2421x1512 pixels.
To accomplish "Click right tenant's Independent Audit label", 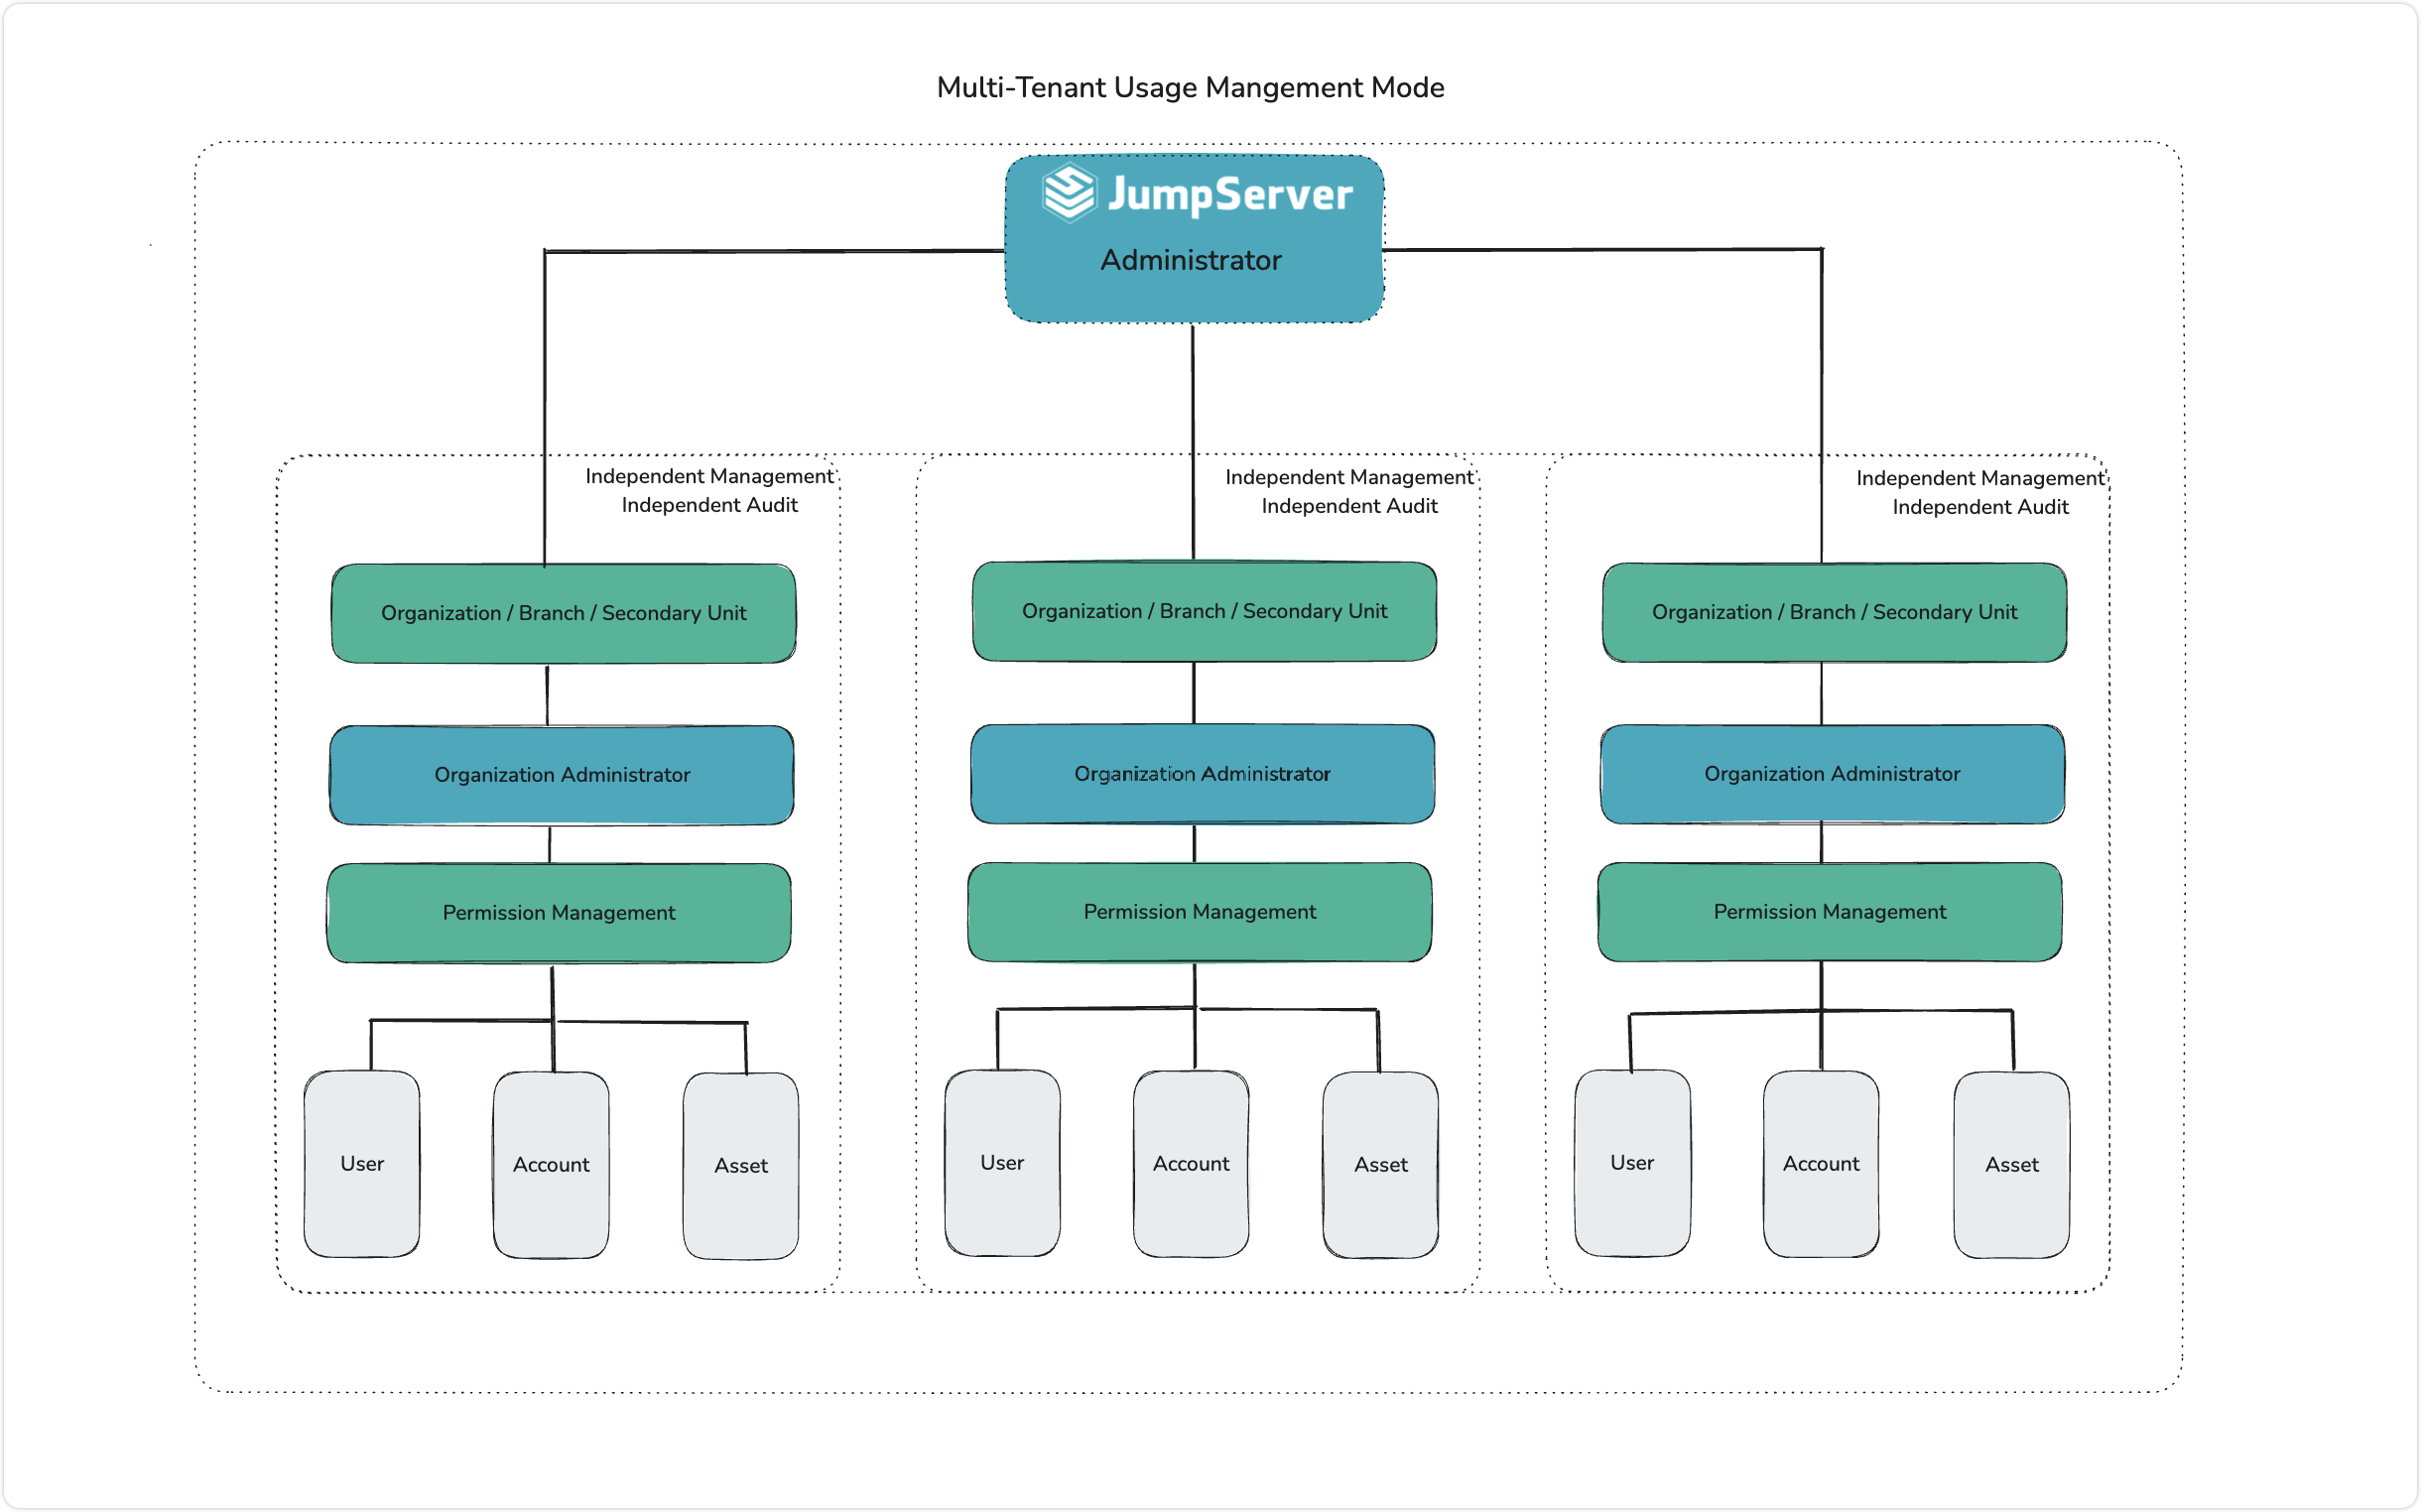I will pos(1980,507).
